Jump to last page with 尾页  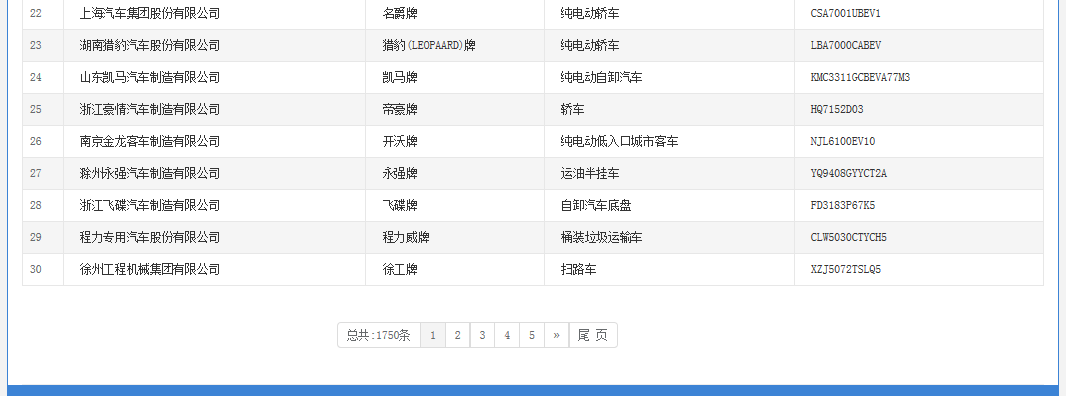(593, 335)
